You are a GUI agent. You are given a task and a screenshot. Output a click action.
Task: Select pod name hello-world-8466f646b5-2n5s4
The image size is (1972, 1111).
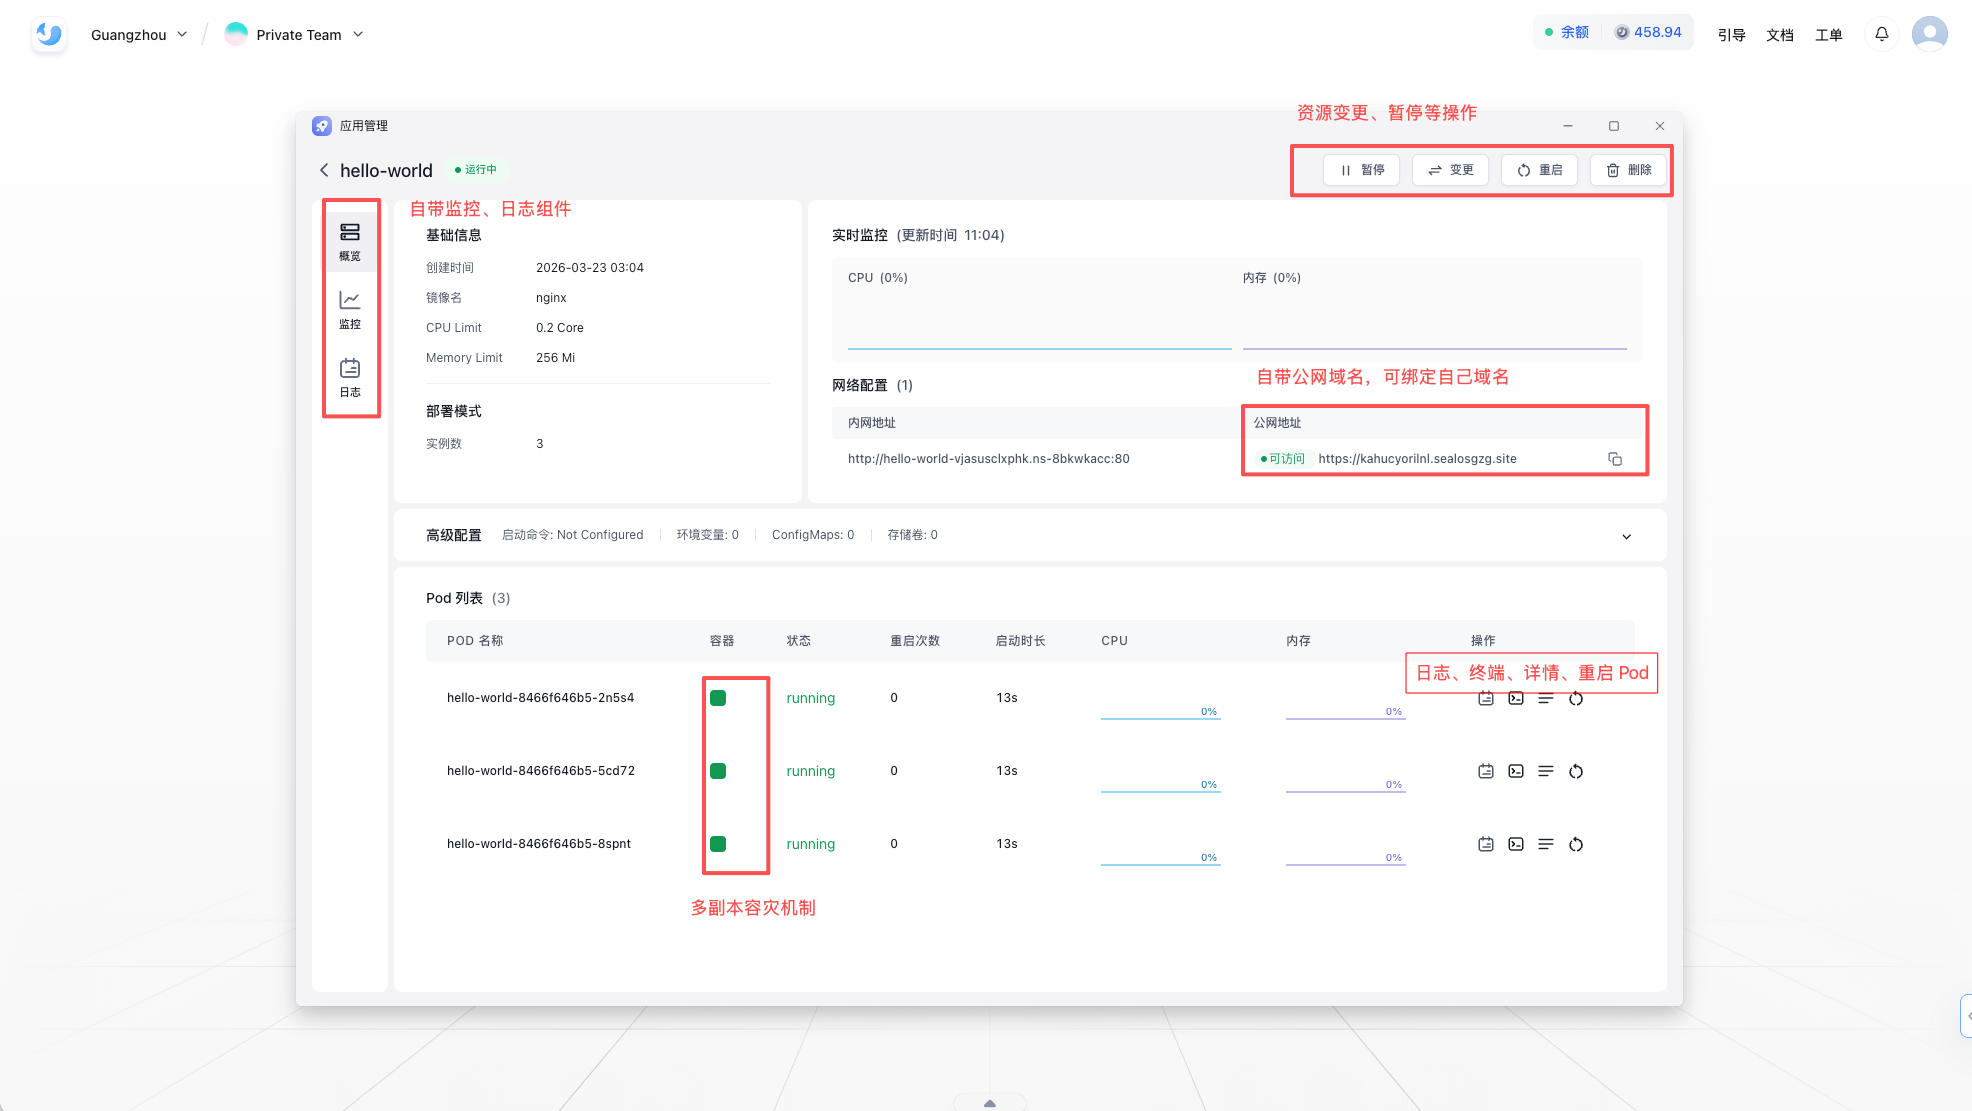coord(540,698)
